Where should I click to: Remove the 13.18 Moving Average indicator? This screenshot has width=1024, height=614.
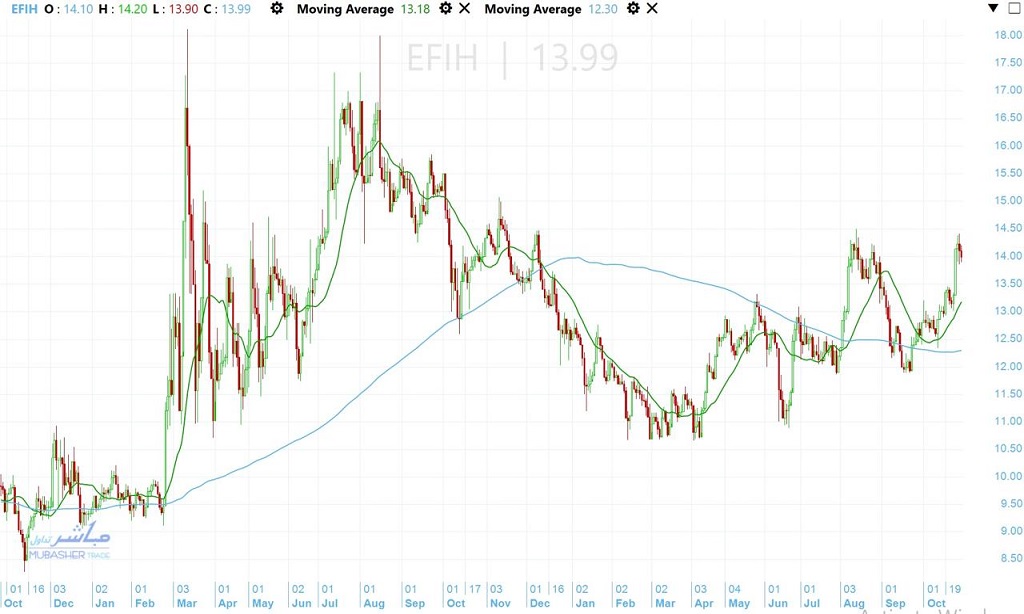[464, 9]
